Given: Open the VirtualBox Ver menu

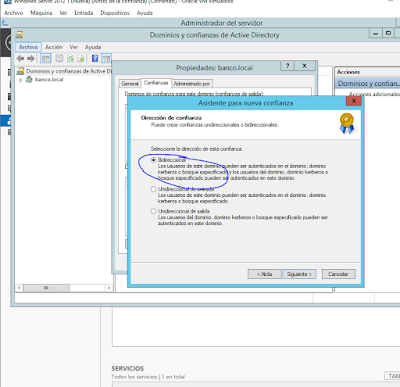Looking at the screenshot, I should pos(63,13).
